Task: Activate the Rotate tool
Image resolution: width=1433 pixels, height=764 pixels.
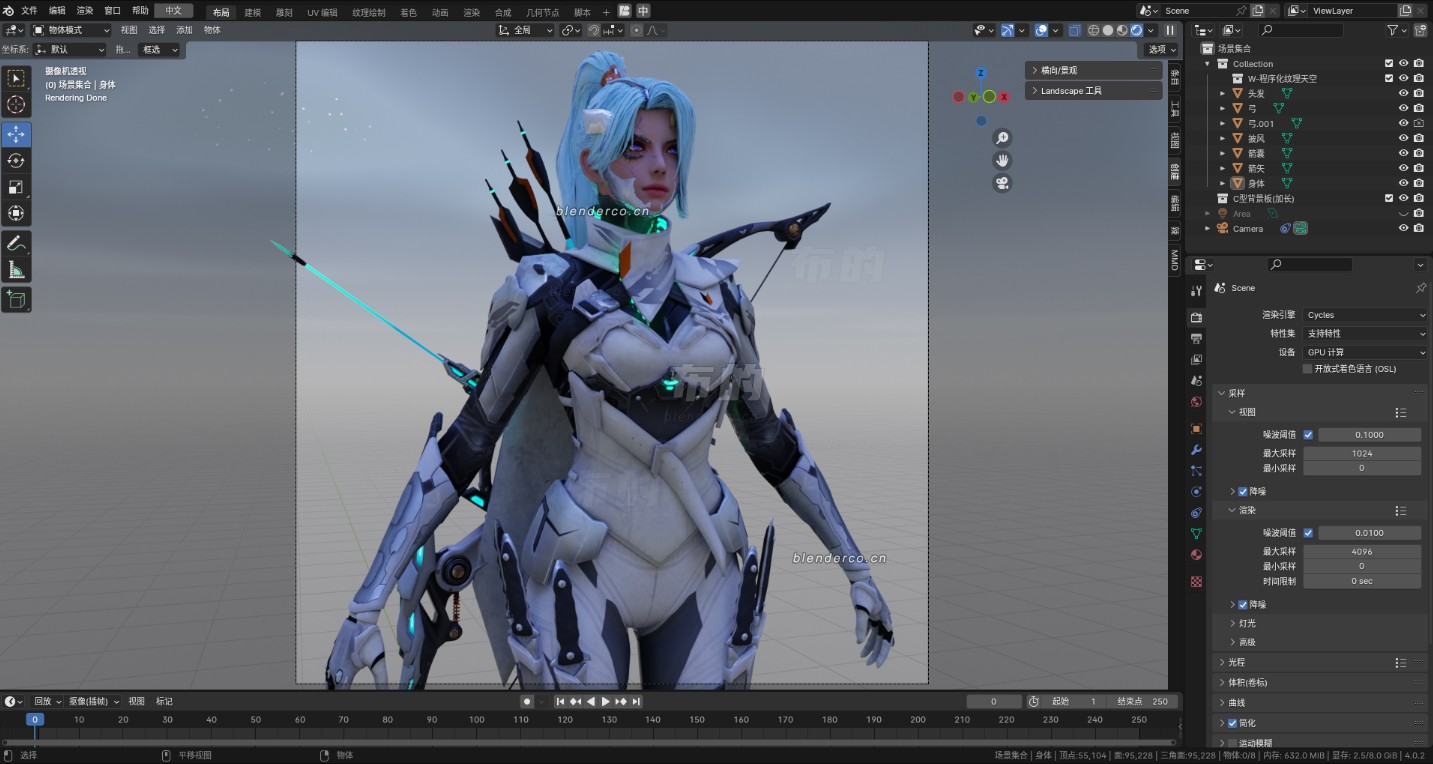Action: (x=16, y=161)
